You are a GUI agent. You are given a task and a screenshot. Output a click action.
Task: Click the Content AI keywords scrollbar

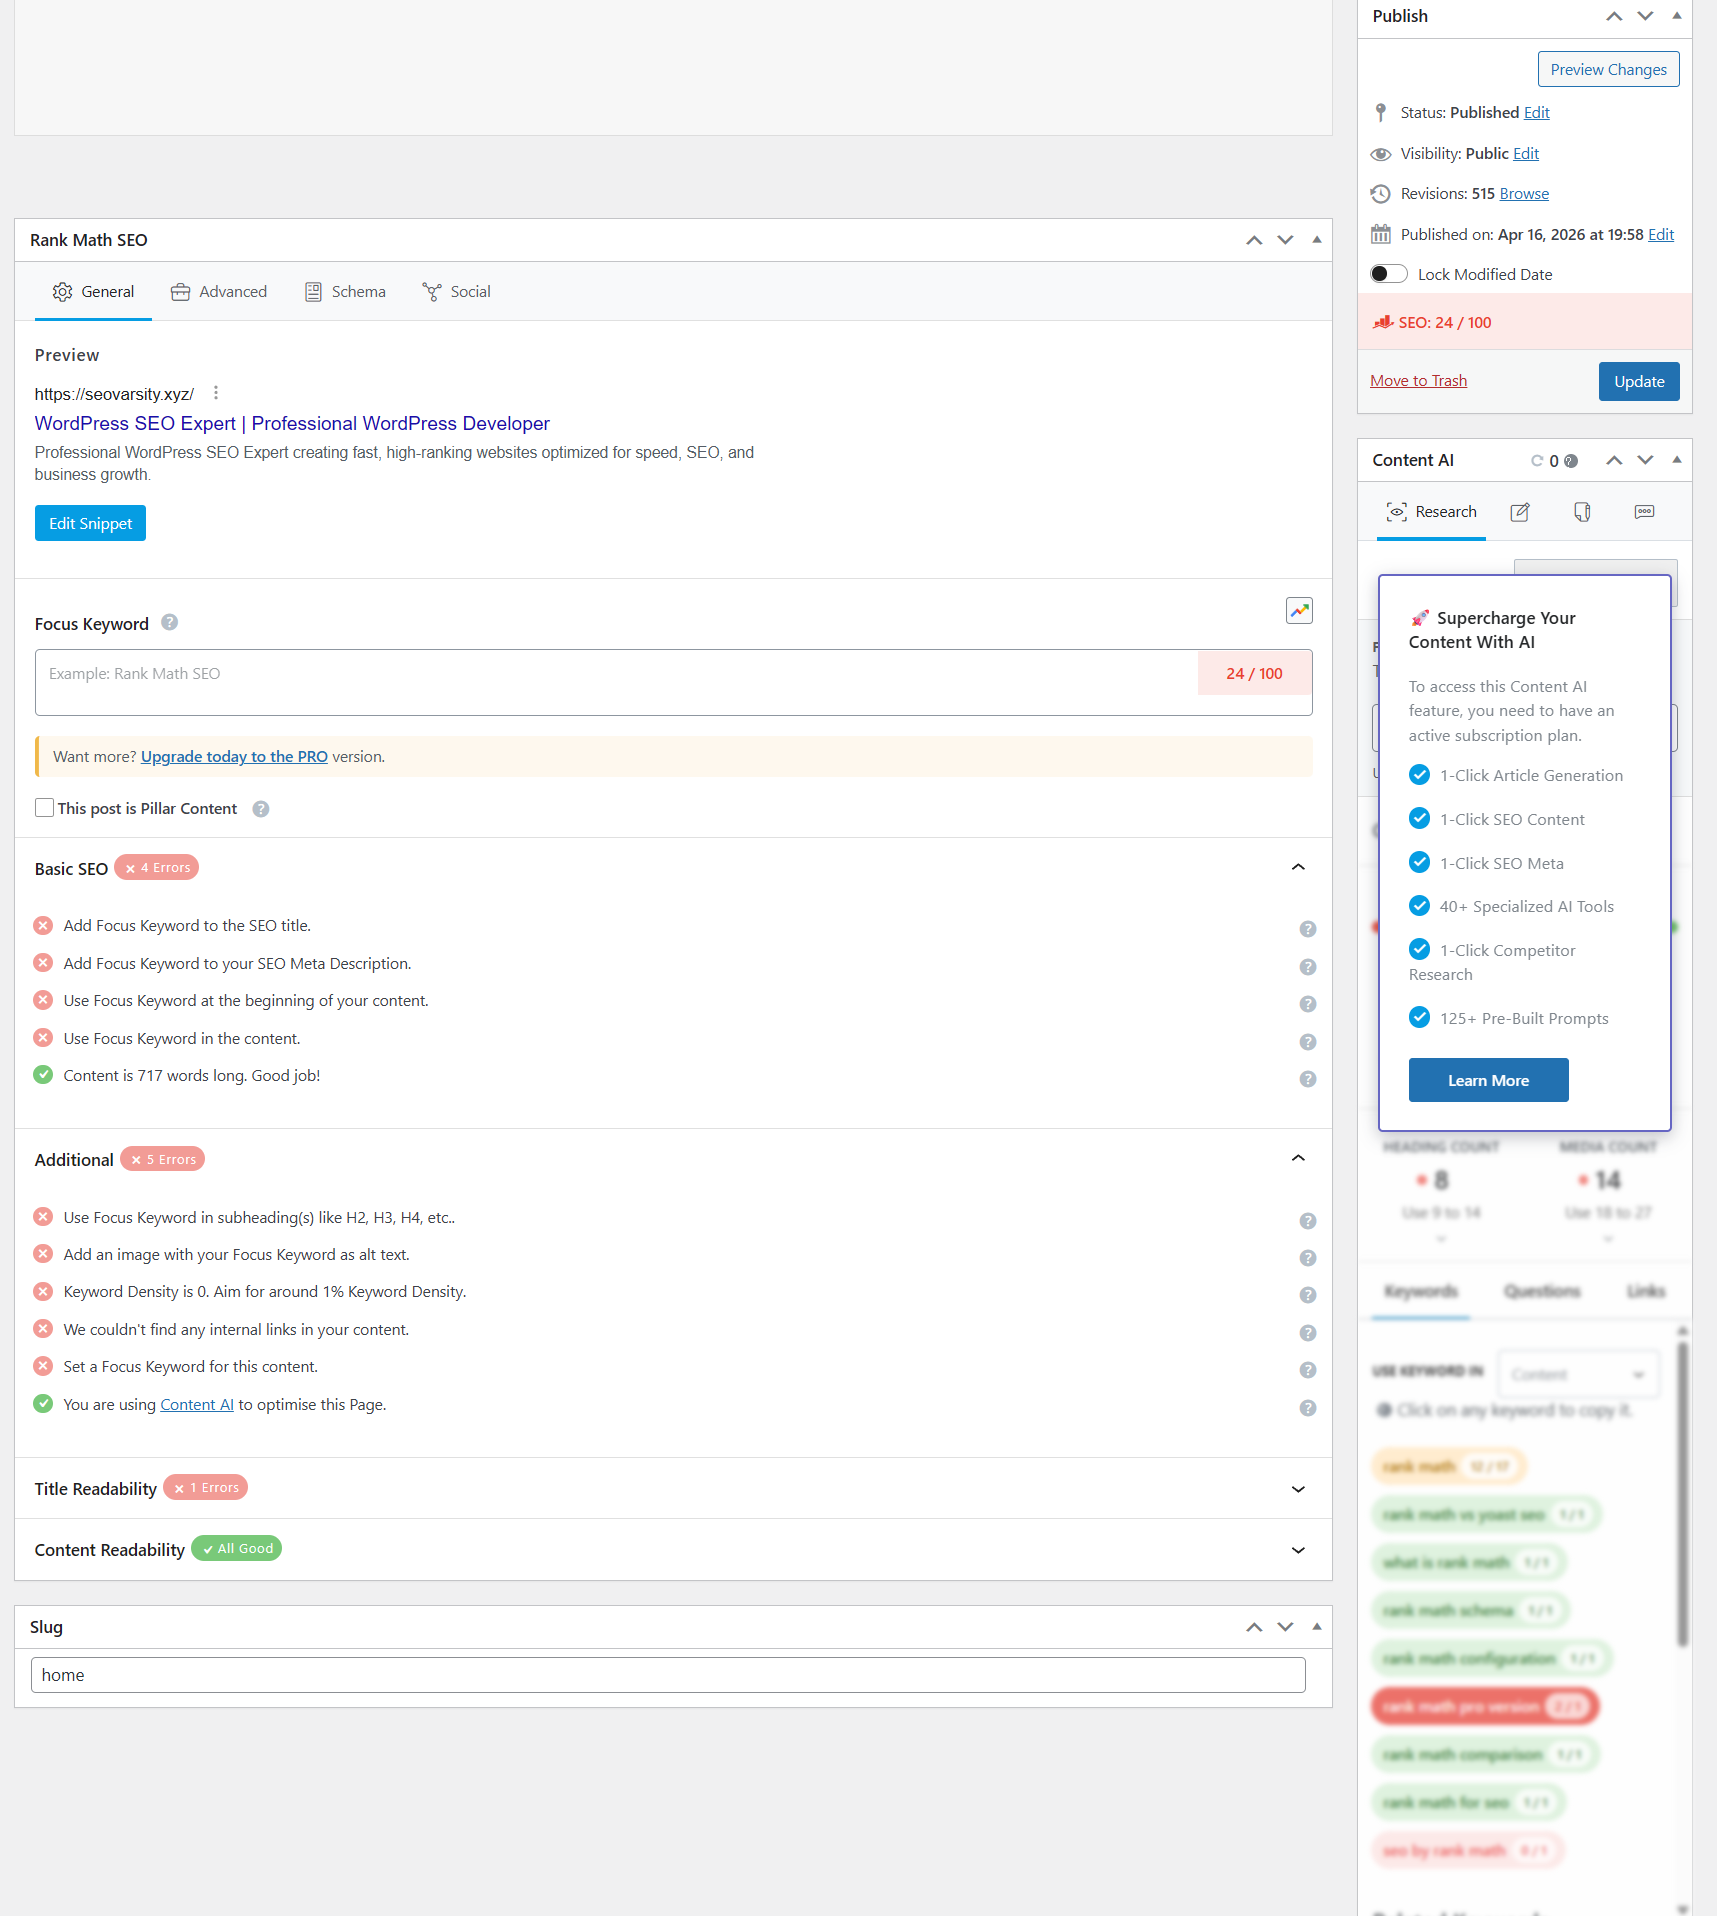click(x=1683, y=1494)
